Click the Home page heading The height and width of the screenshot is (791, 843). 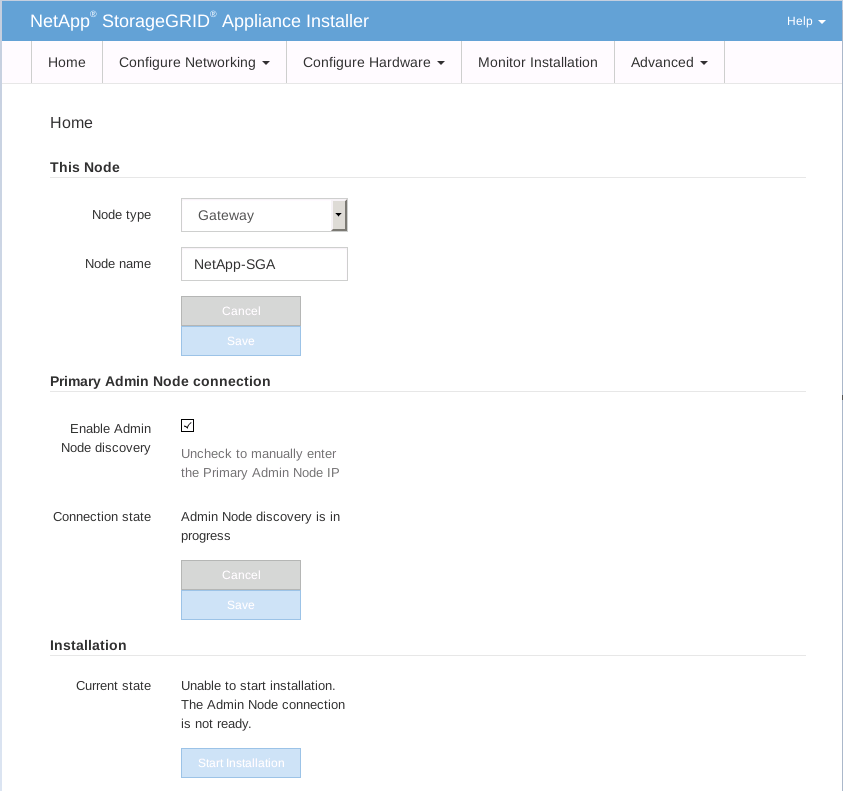click(x=71, y=123)
